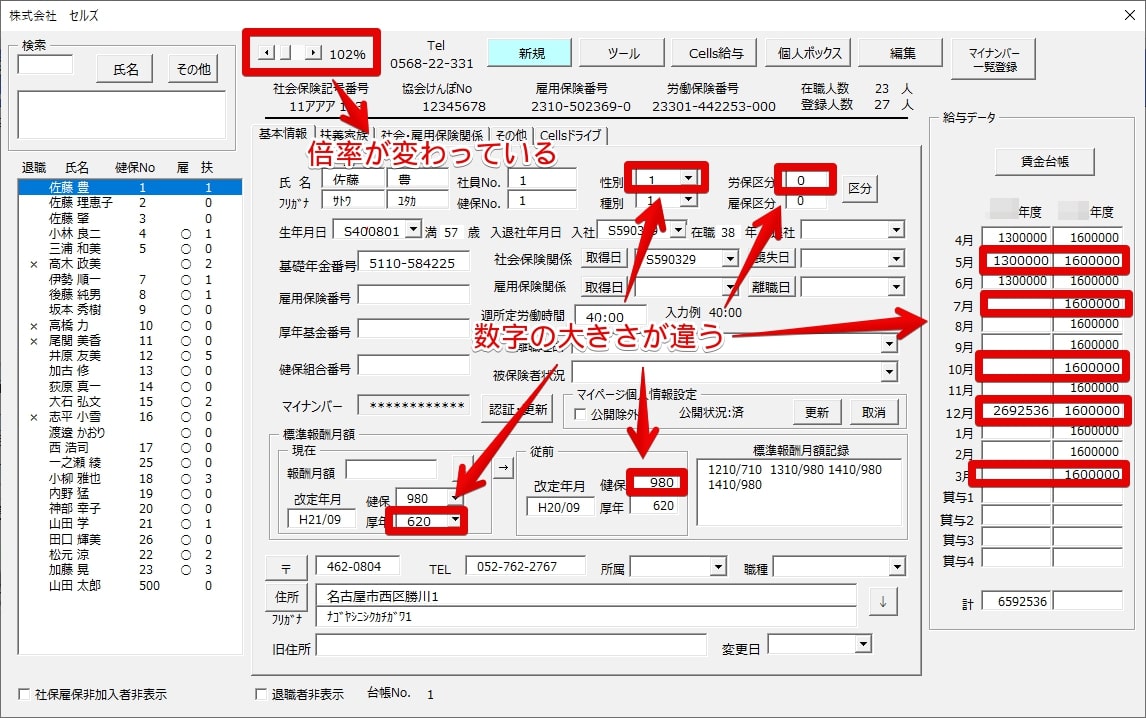Open the 離職日 date dropdown
Image resolution: width=1146 pixels, height=718 pixels.
coord(897,287)
